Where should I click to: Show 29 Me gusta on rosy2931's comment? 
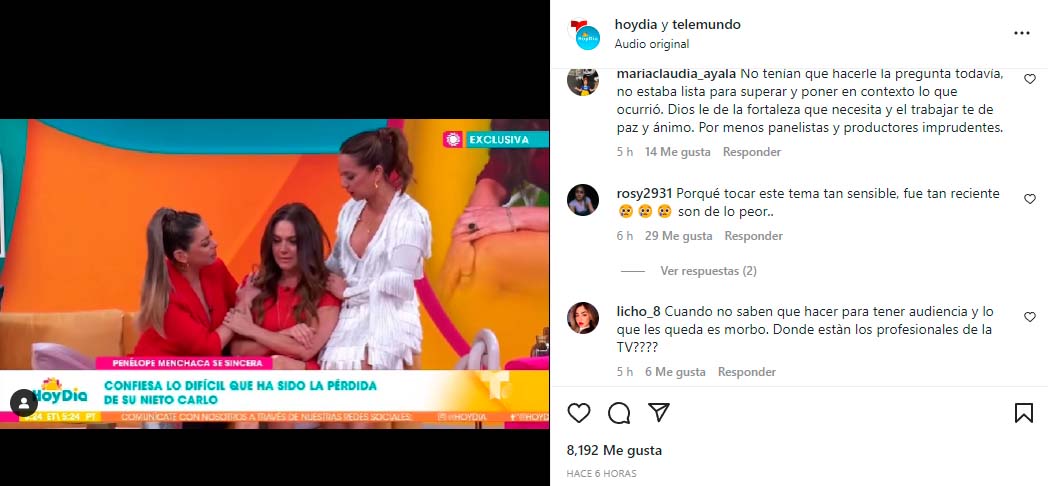(678, 236)
